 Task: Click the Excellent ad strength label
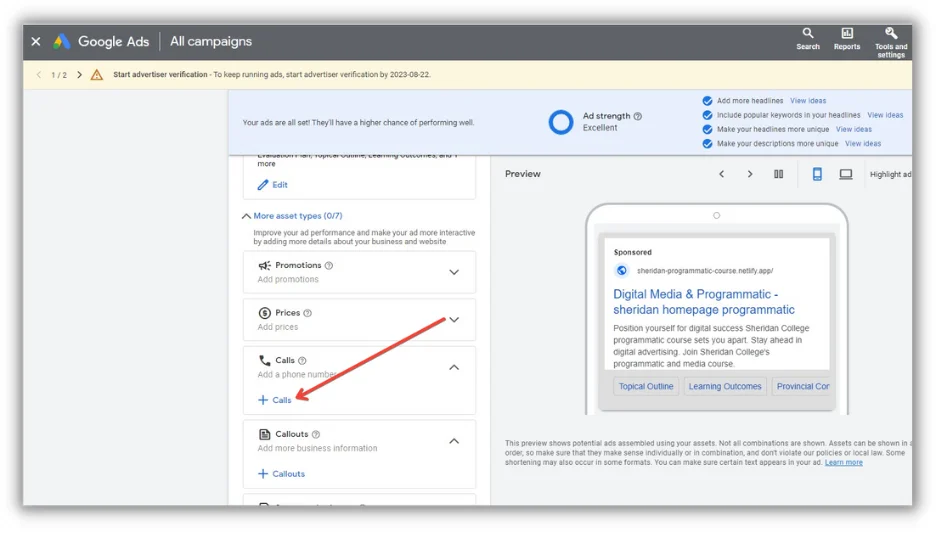[600, 128]
